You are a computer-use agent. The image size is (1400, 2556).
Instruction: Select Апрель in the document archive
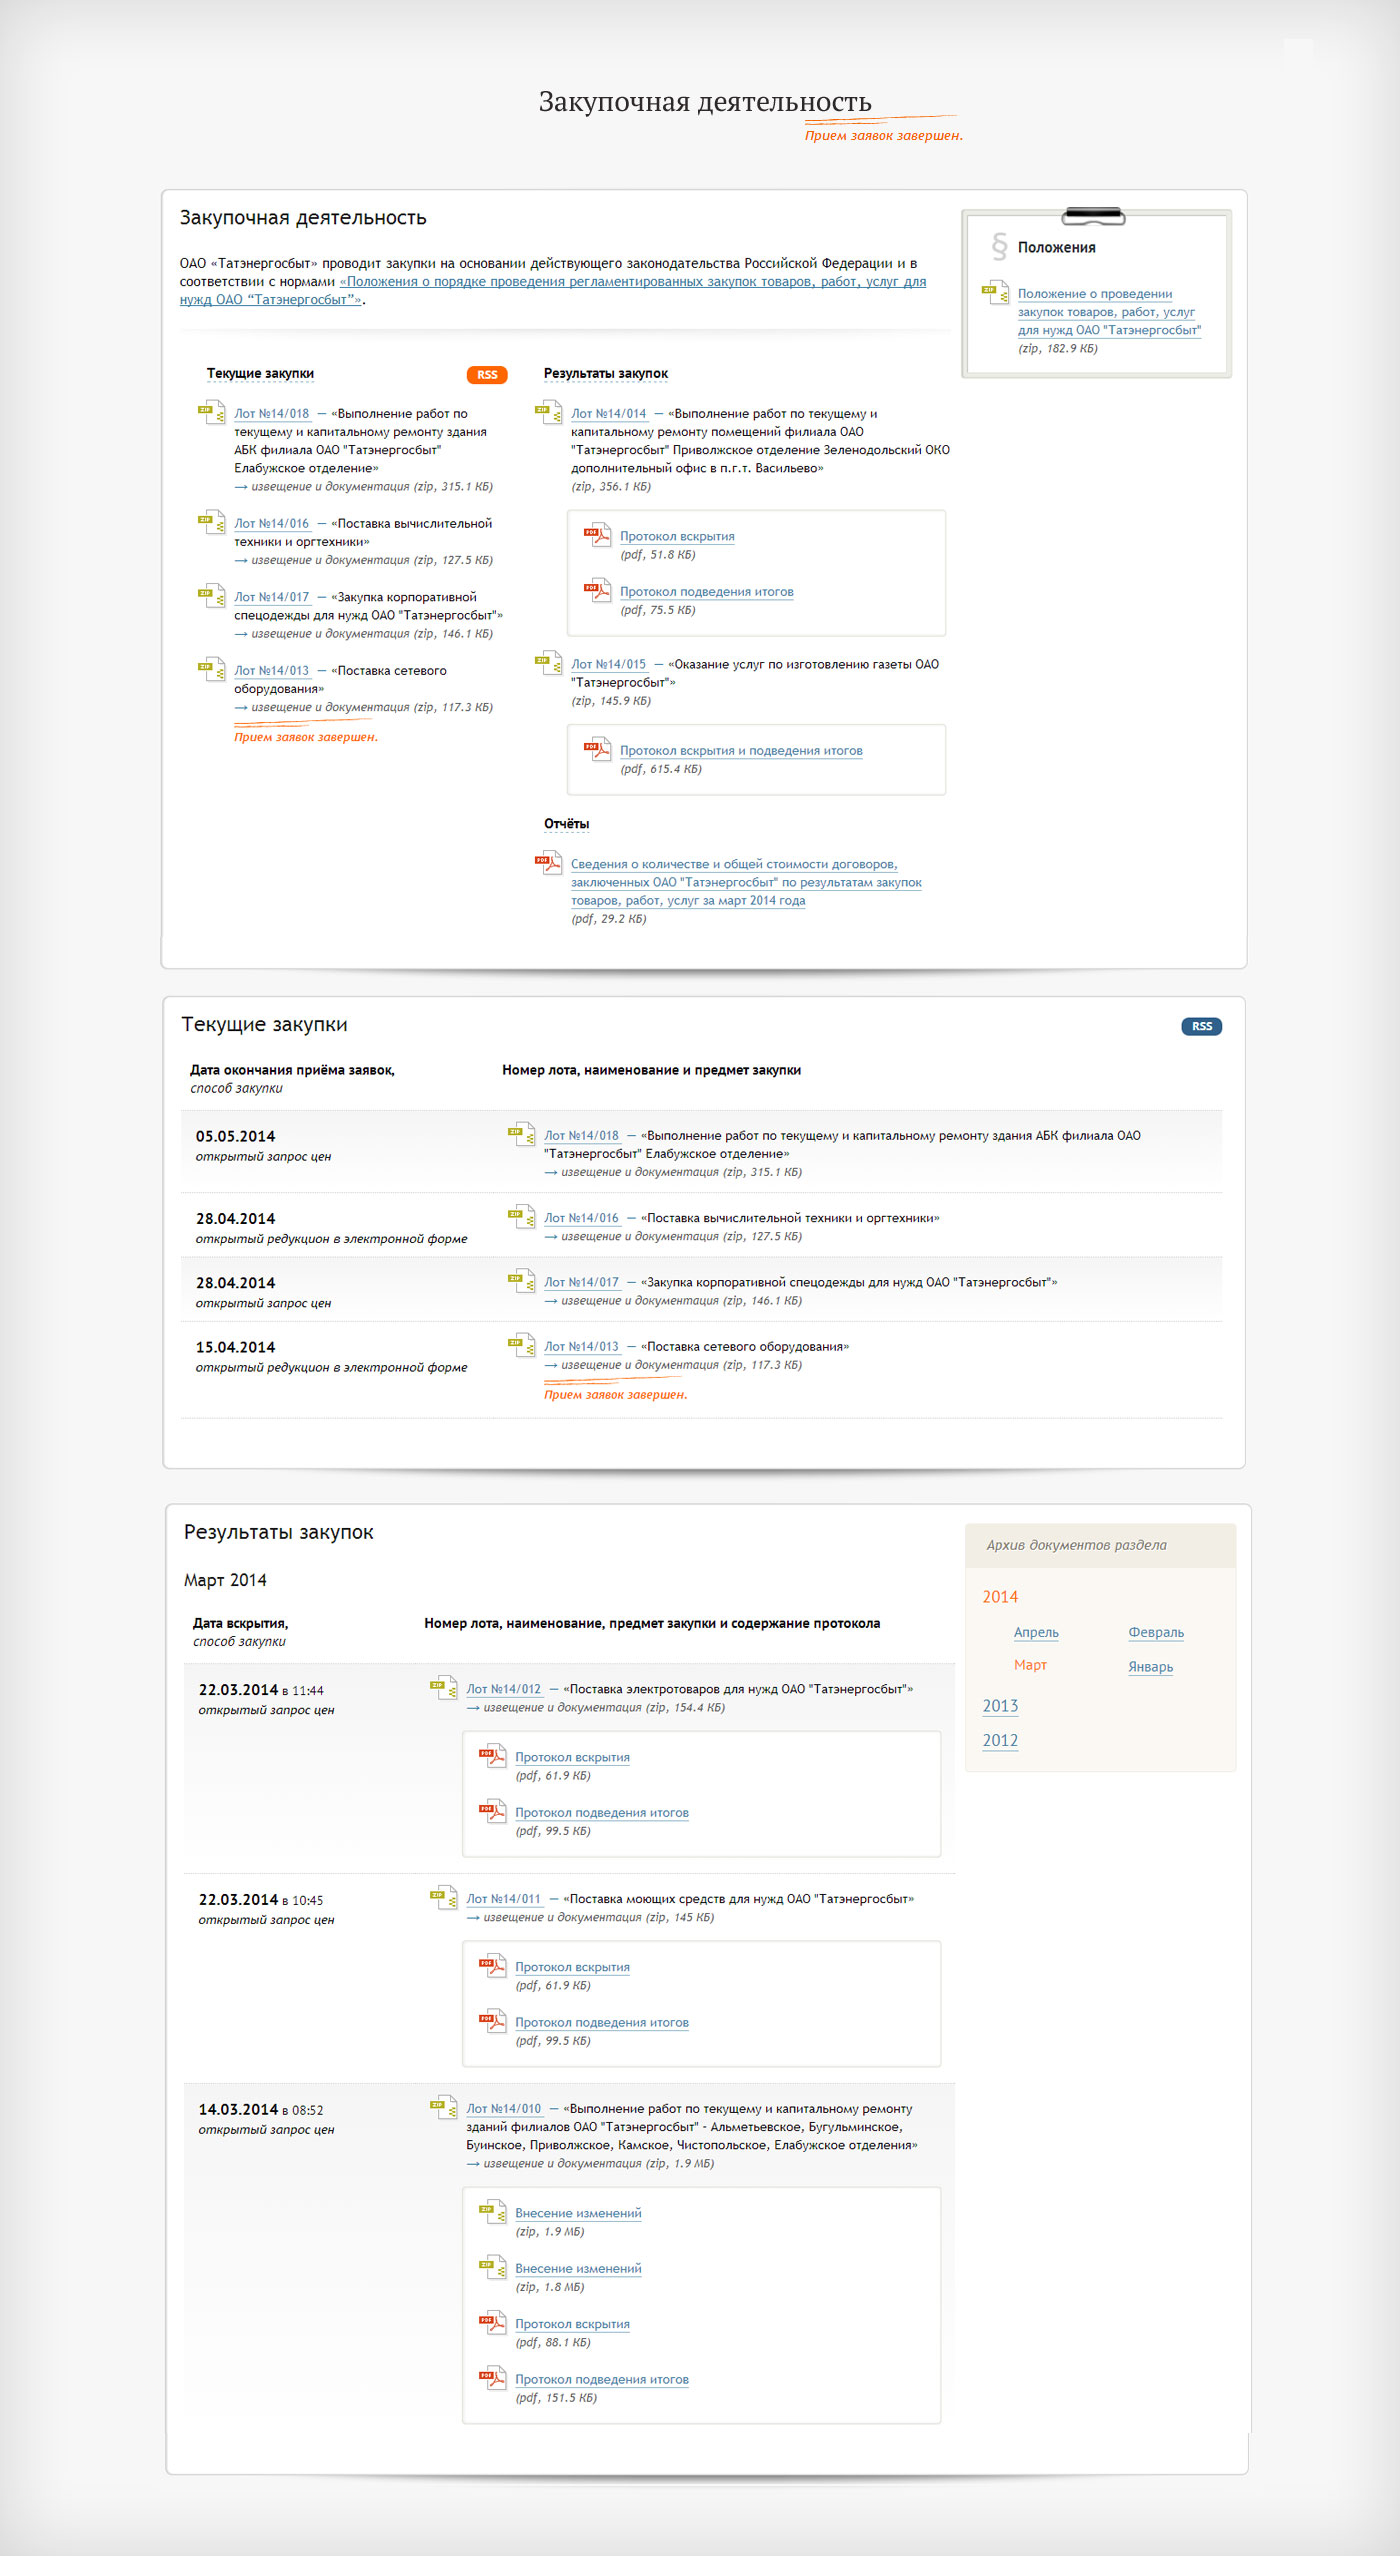click(1036, 1633)
